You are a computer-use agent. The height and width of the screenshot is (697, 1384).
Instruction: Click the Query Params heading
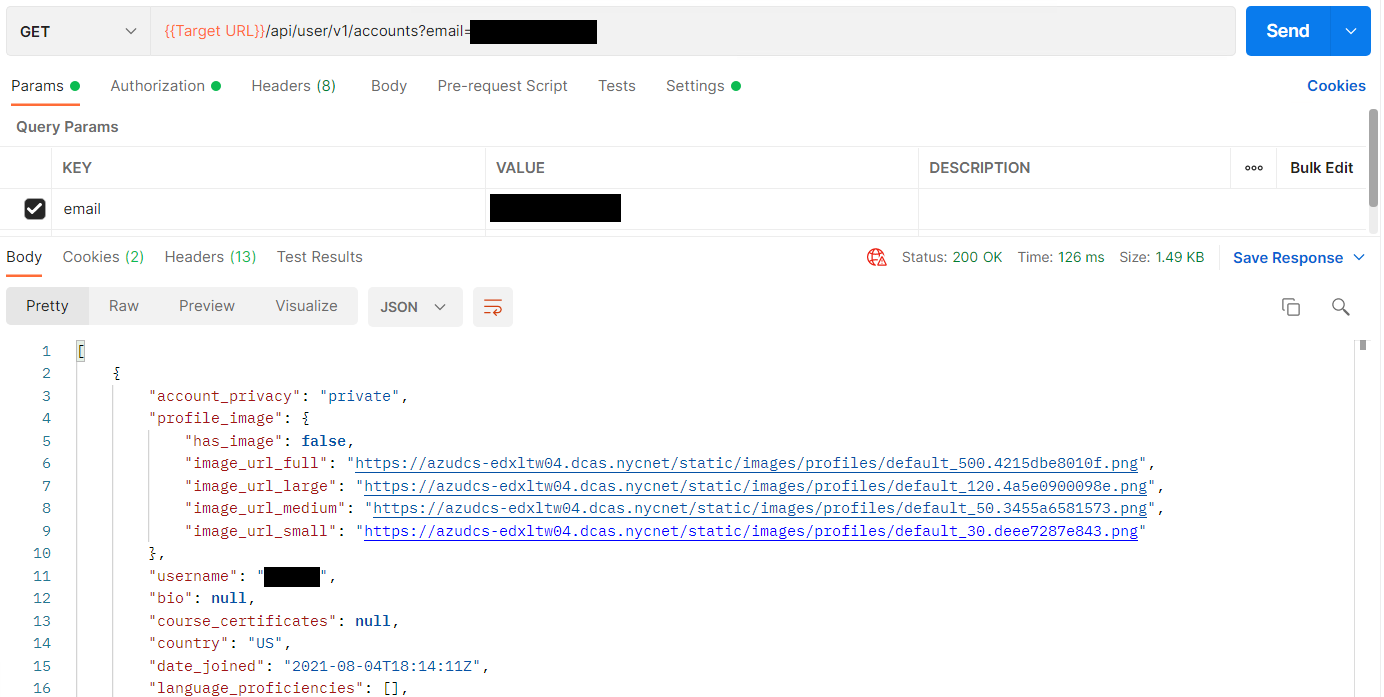pos(67,127)
